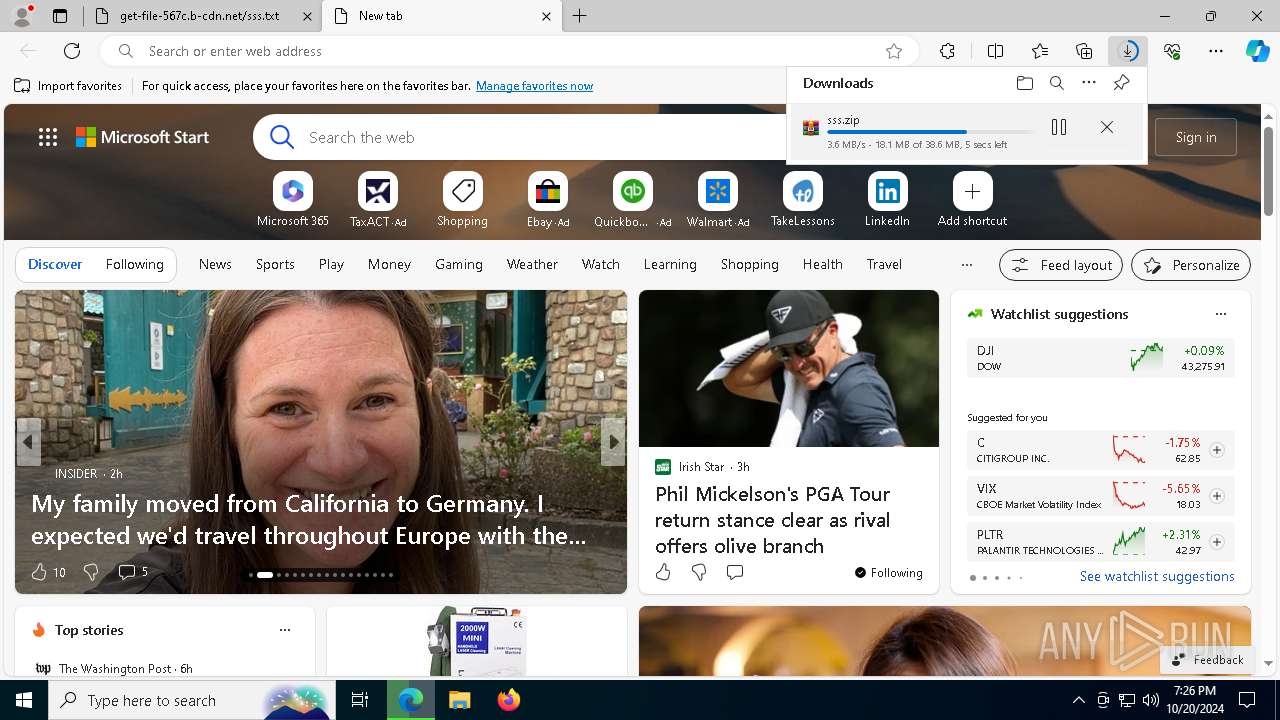This screenshot has width=1280, height=720.
Task: Open a new tab with plus button
Action: (580, 16)
